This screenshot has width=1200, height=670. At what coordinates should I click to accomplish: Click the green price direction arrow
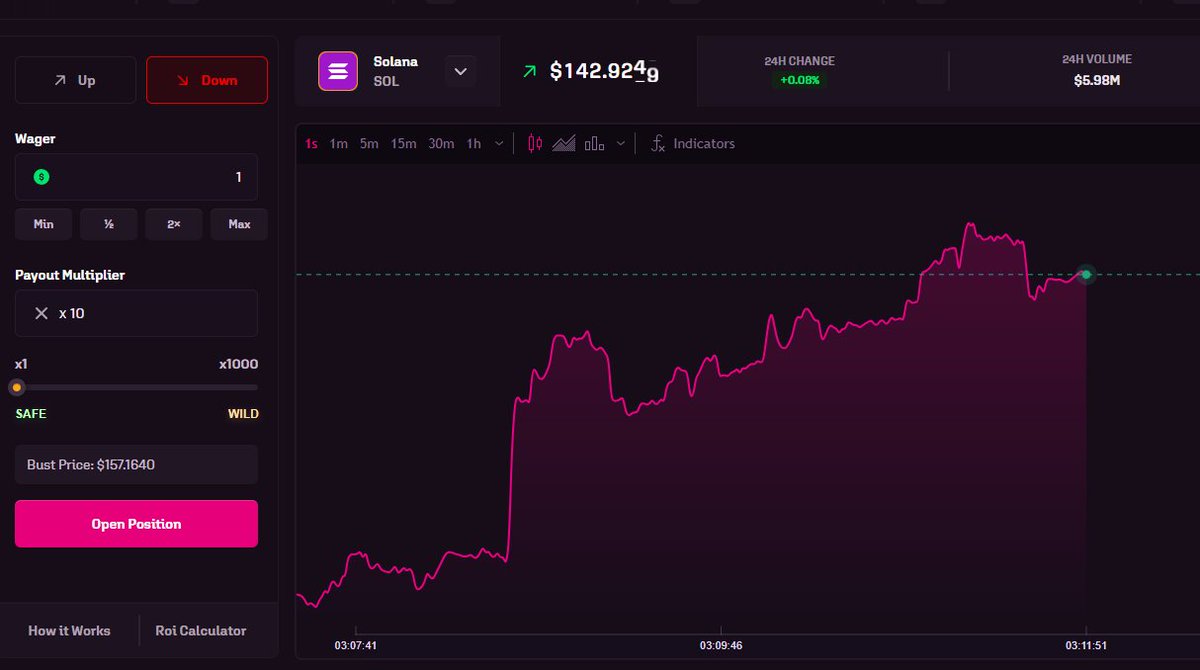pyautogui.click(x=529, y=71)
